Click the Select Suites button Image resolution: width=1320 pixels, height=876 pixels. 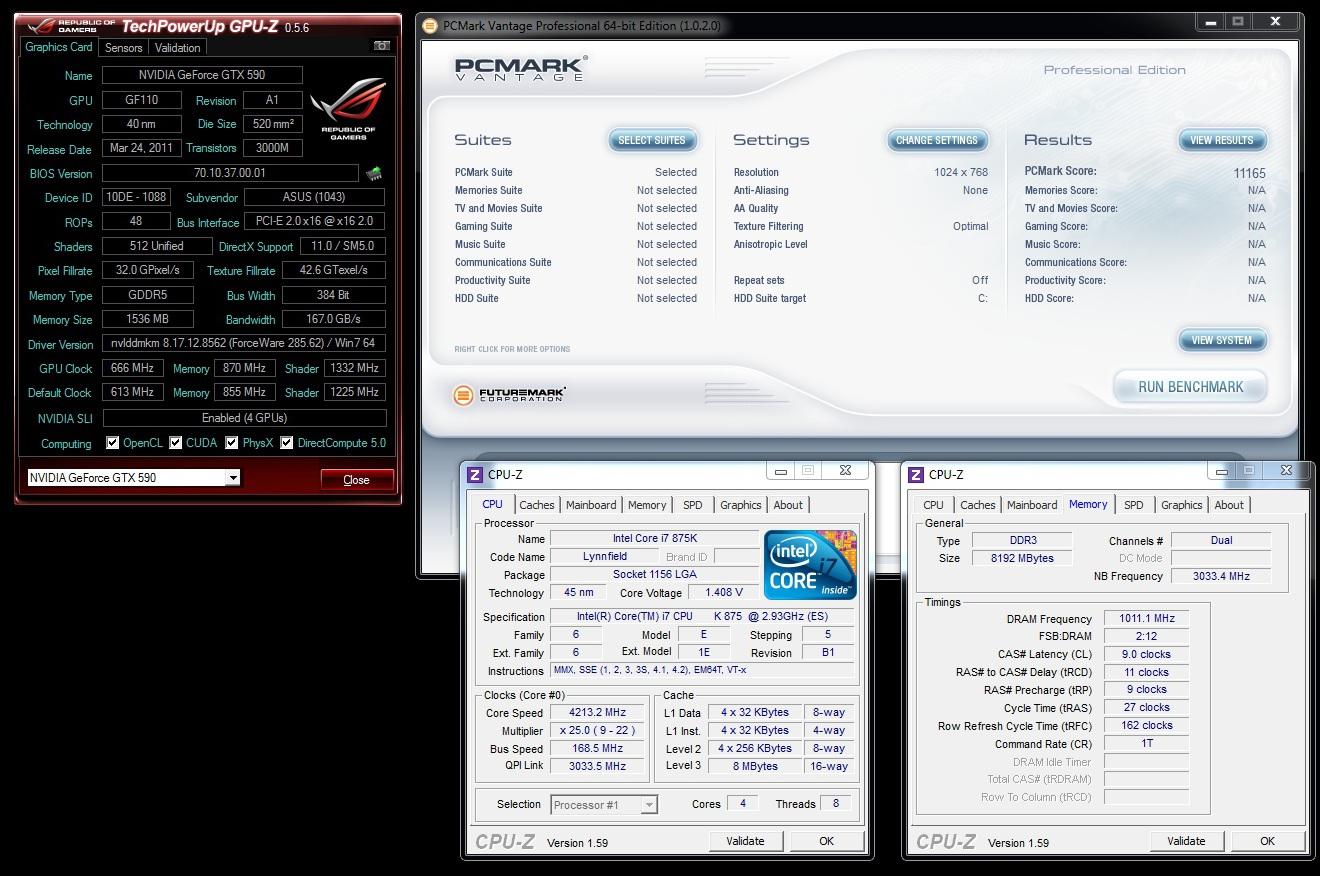coord(652,140)
